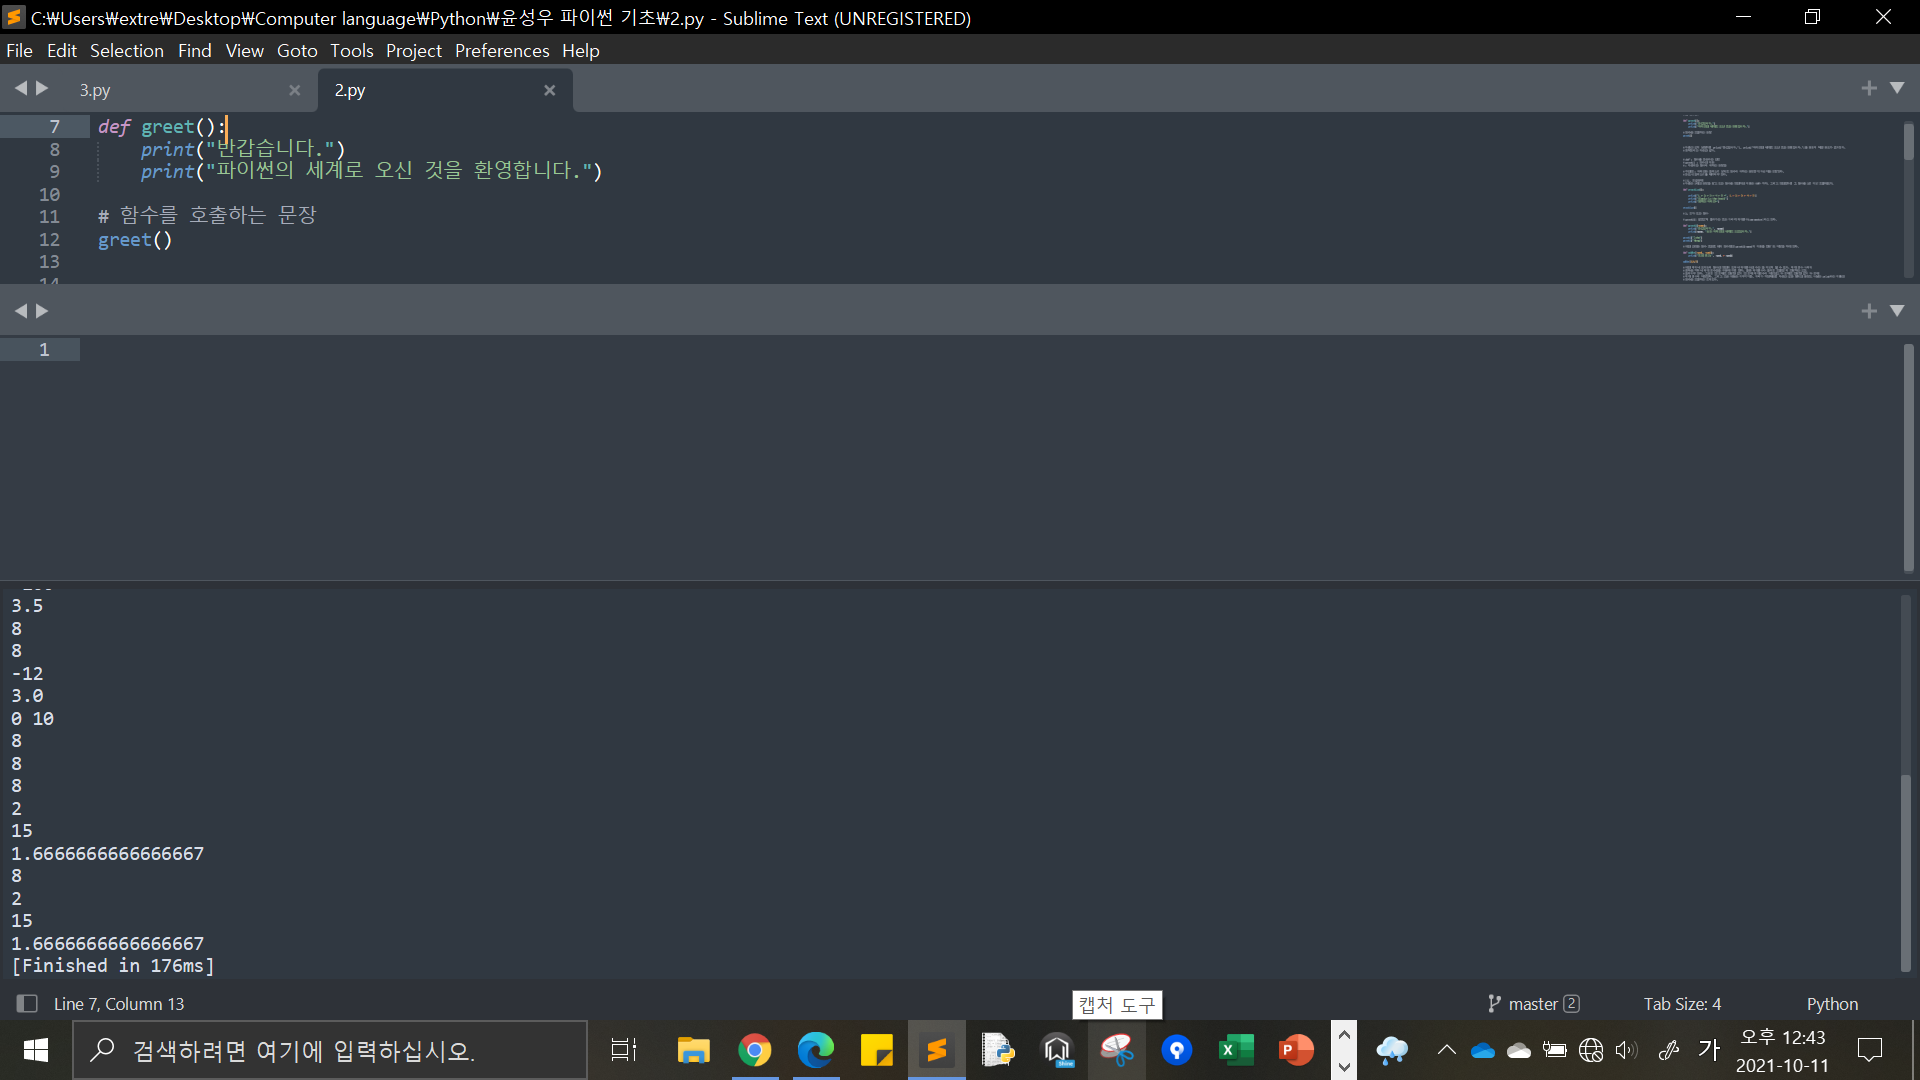Image resolution: width=1920 pixels, height=1080 pixels.
Task: Click new tab plus in top pane
Action: (x=1868, y=88)
